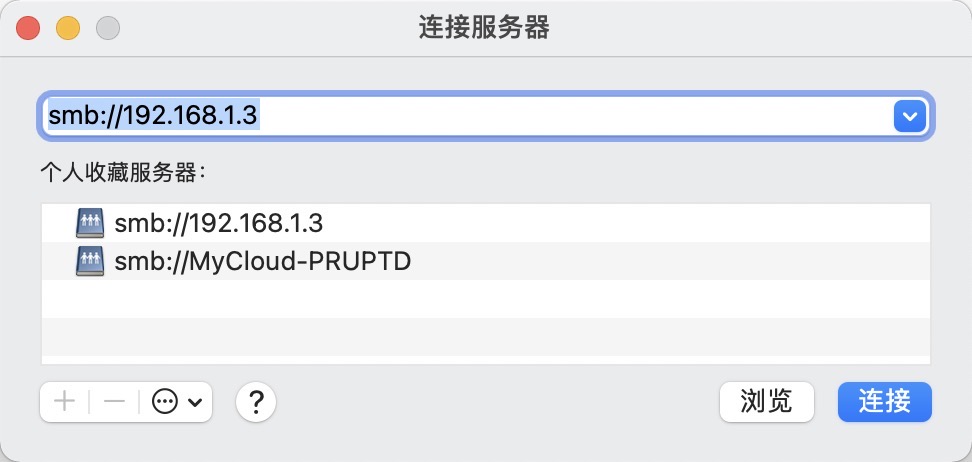Expand the recent servers dropdown arrow

coord(908,116)
